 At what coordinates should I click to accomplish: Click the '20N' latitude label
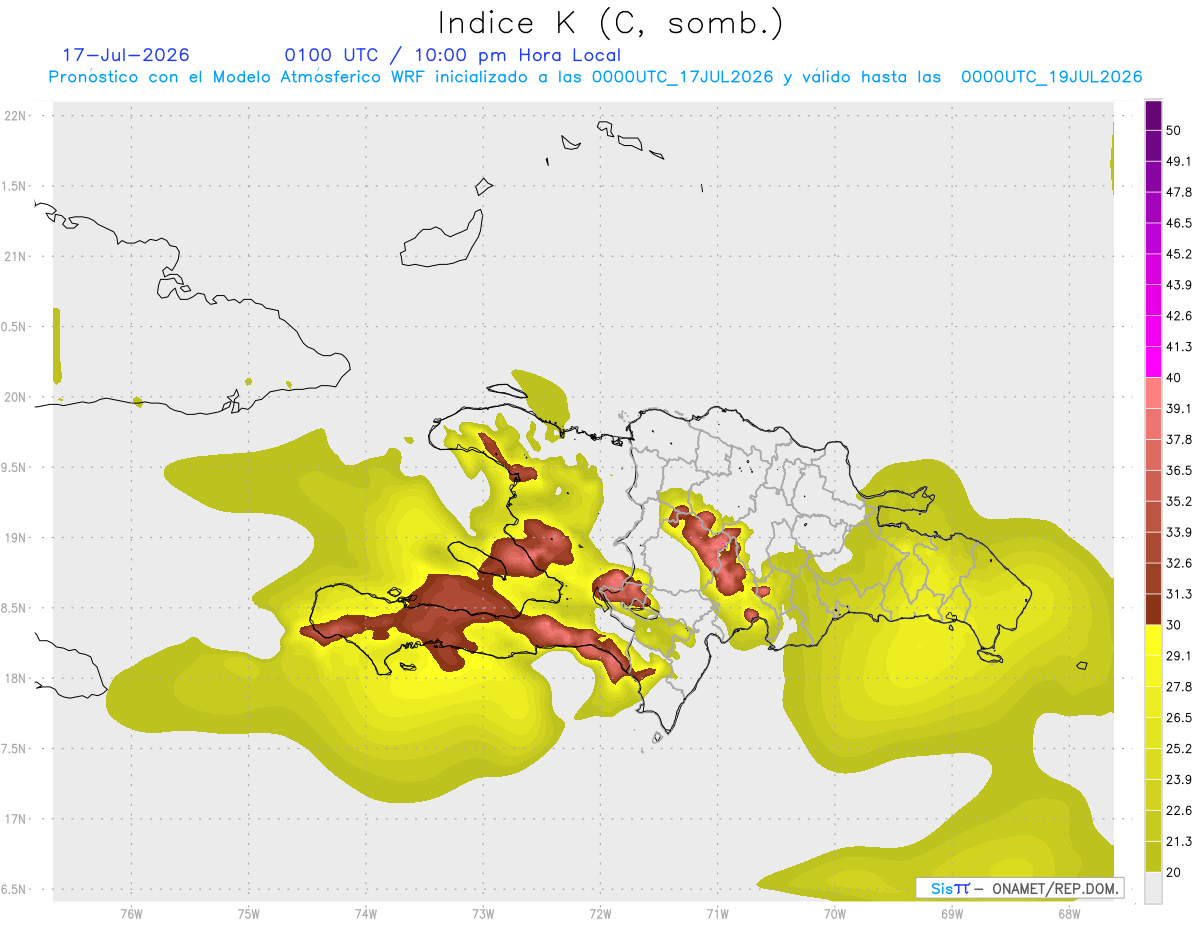click(x=15, y=397)
